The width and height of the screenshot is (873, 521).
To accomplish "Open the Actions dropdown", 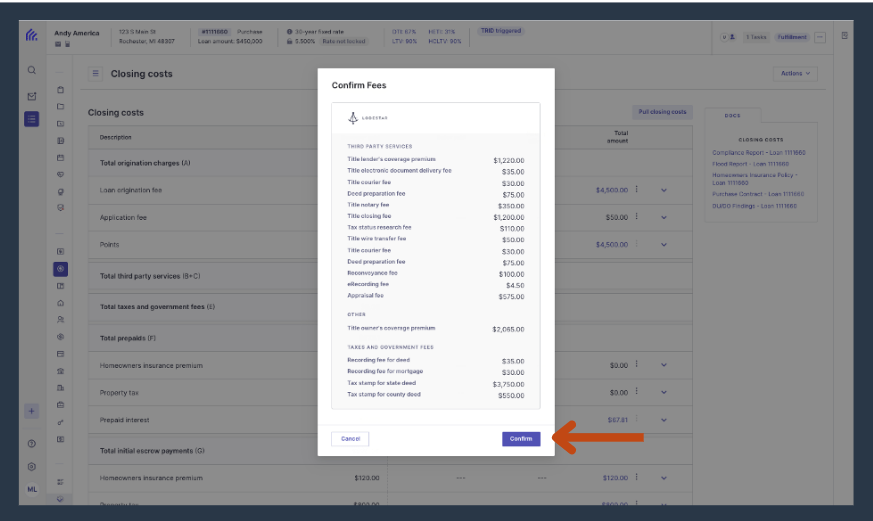I will coord(795,73).
